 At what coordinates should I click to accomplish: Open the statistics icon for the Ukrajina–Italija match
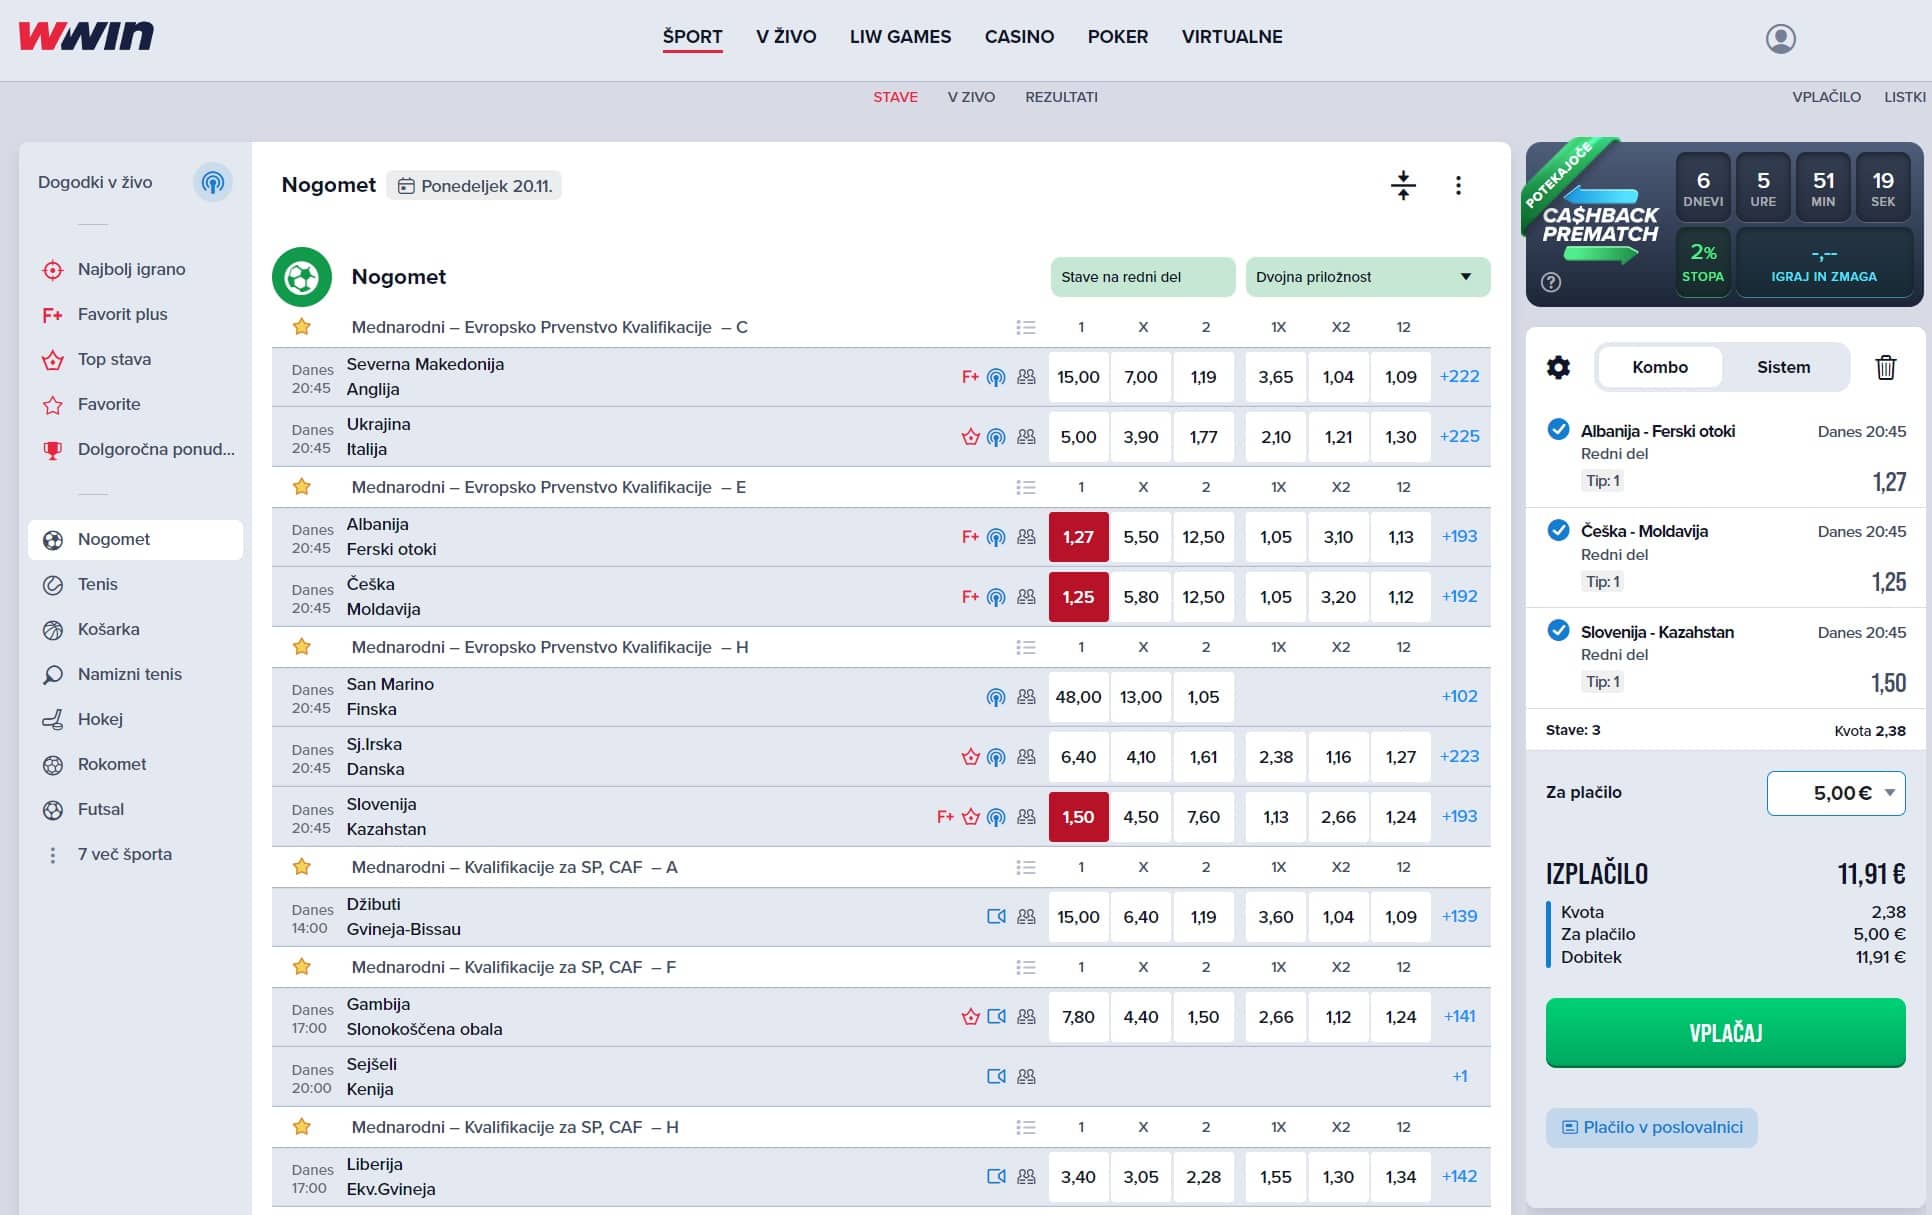click(1026, 437)
